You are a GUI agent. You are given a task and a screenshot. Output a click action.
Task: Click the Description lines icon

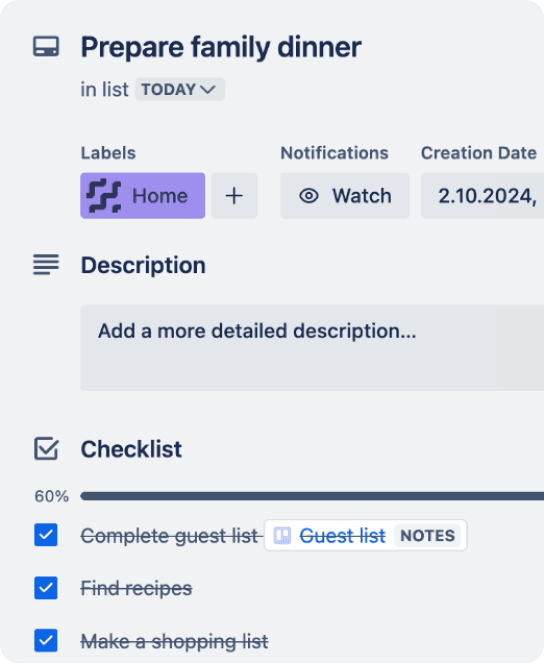46,265
